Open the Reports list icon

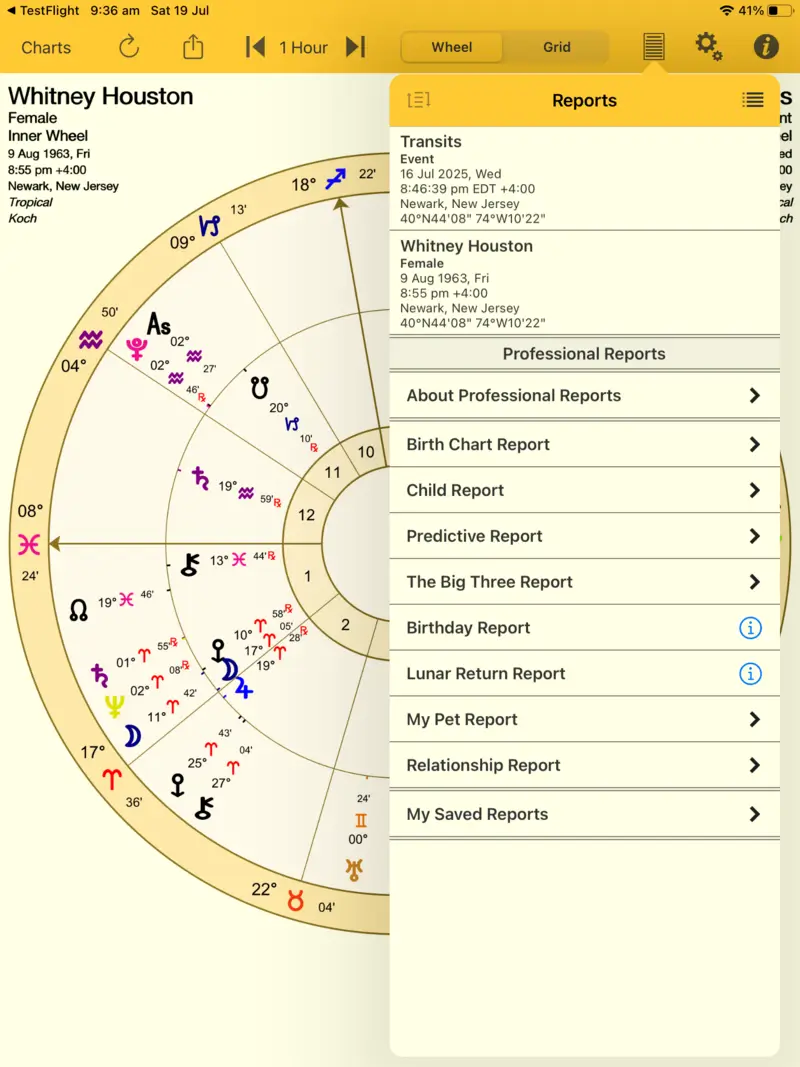coord(653,47)
